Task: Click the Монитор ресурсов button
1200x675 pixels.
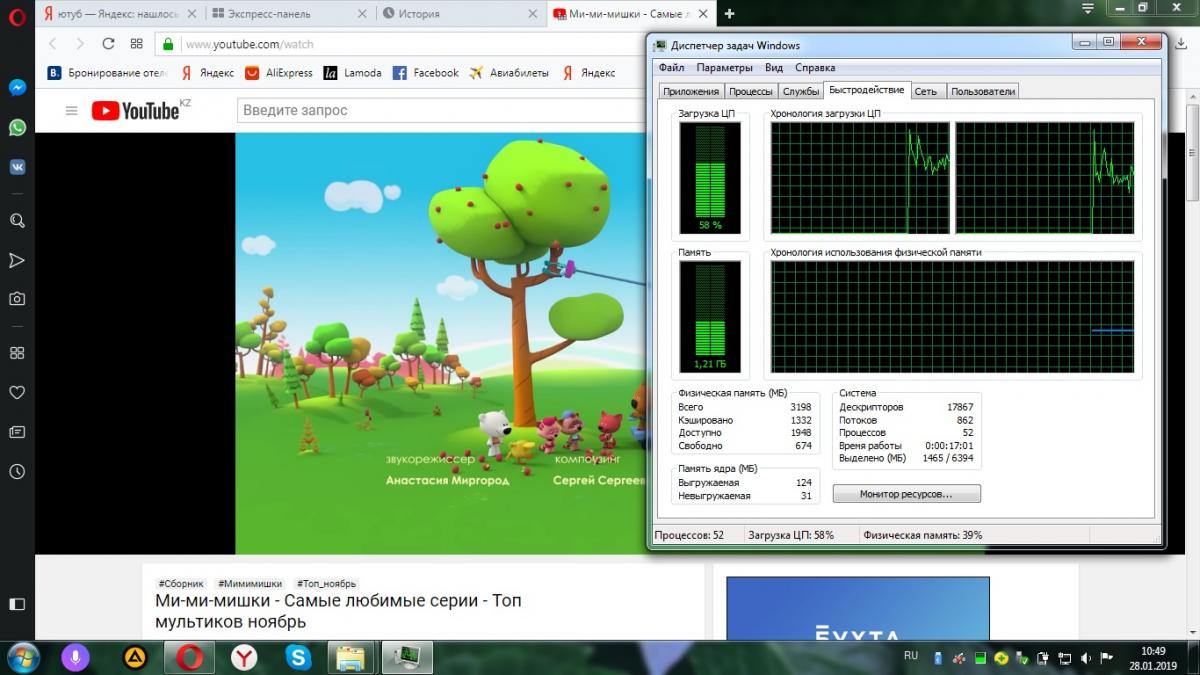Action: click(906, 494)
